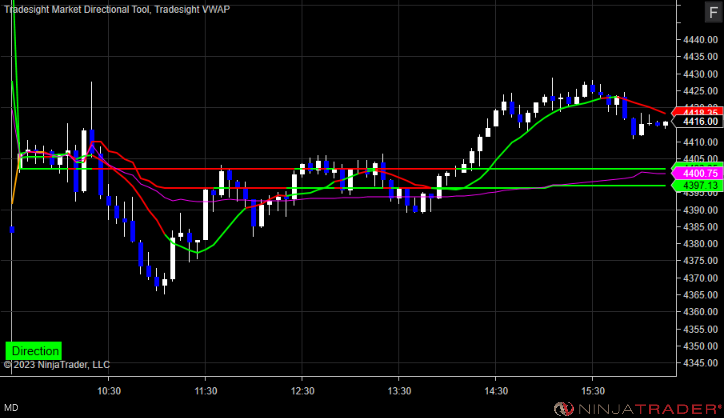Click the 4440.00 price axis label
The width and height of the screenshot is (724, 418).
pos(700,40)
